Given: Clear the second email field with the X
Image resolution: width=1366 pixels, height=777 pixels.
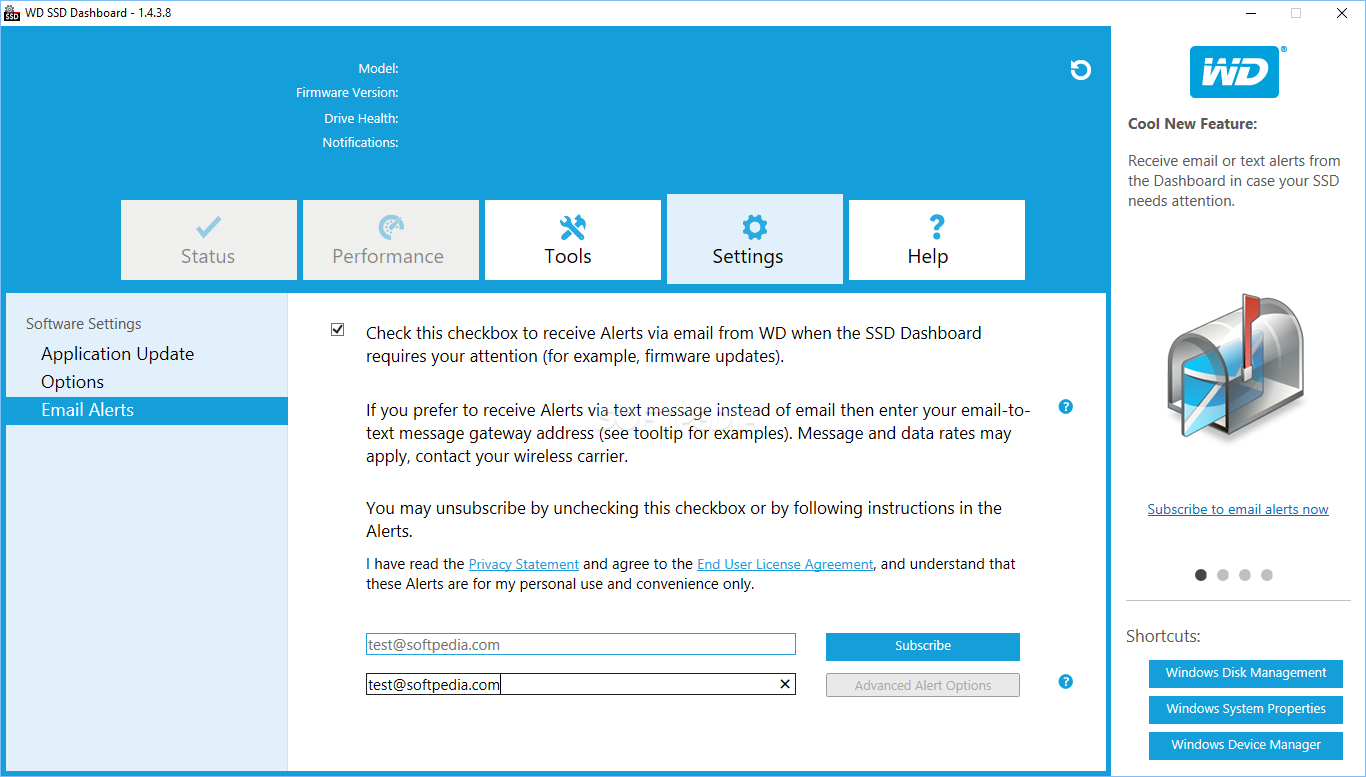Looking at the screenshot, I should click(x=785, y=685).
